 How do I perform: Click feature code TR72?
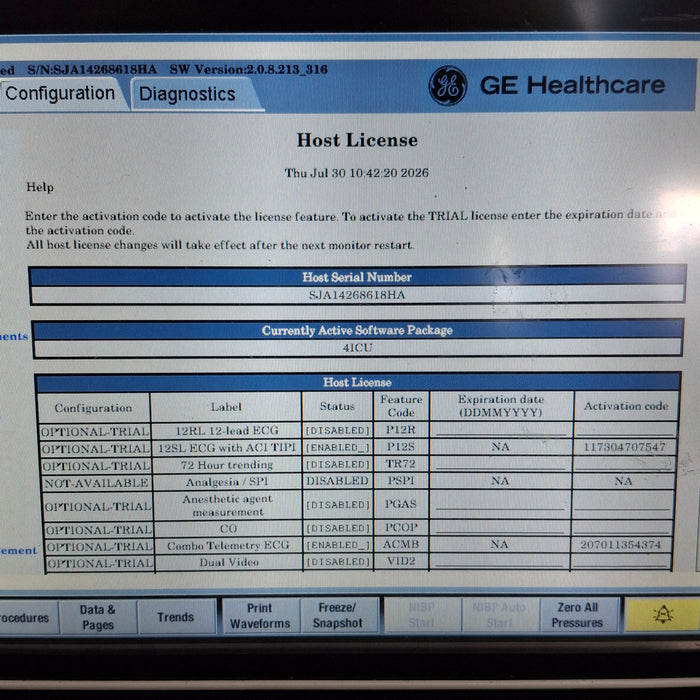click(400, 463)
